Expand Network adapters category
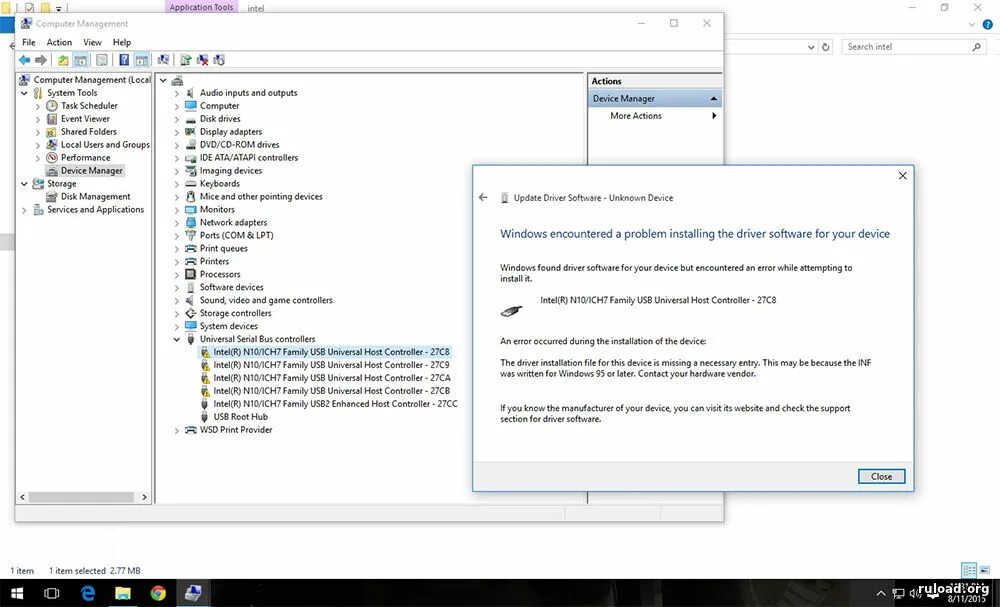1000x607 pixels. click(x=177, y=223)
